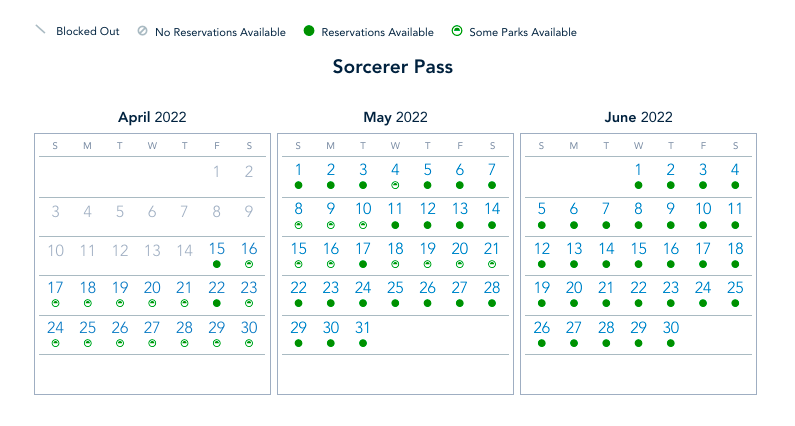The image size is (795, 426).
Task: Click the June 2022 month heading
Action: 638,117
